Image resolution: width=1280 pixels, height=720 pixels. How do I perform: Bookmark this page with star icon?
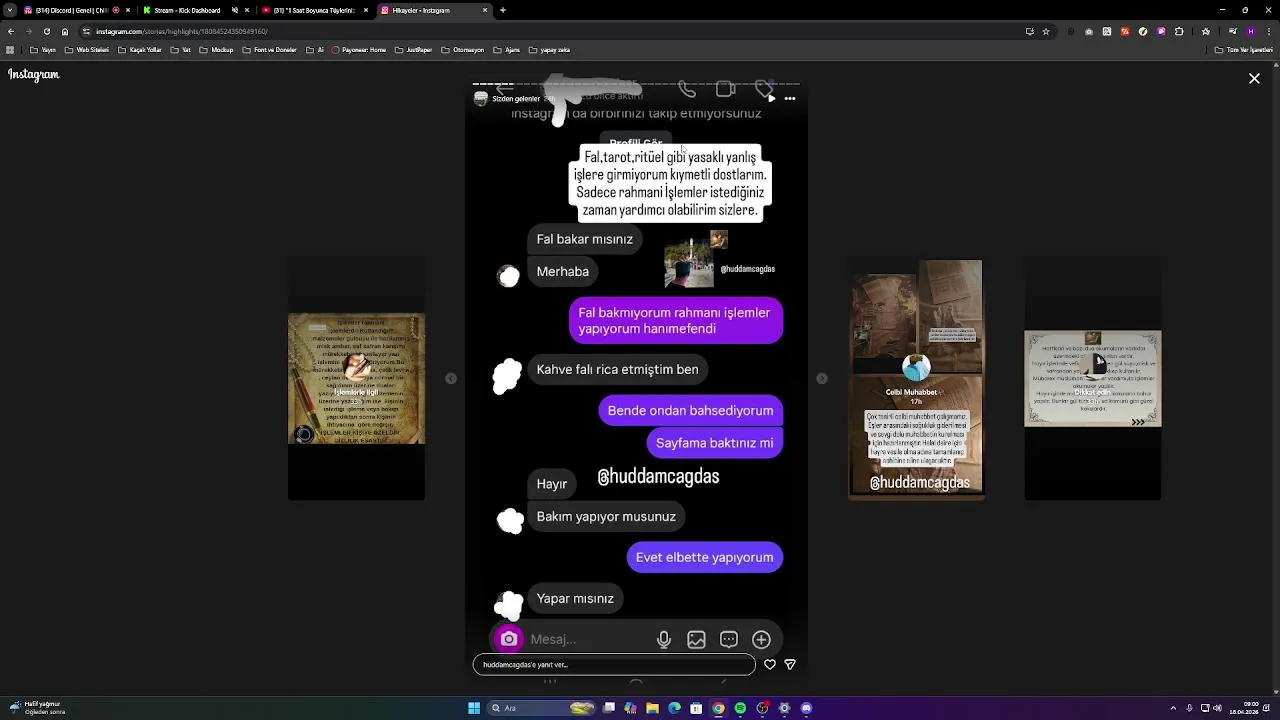coord(1046,31)
